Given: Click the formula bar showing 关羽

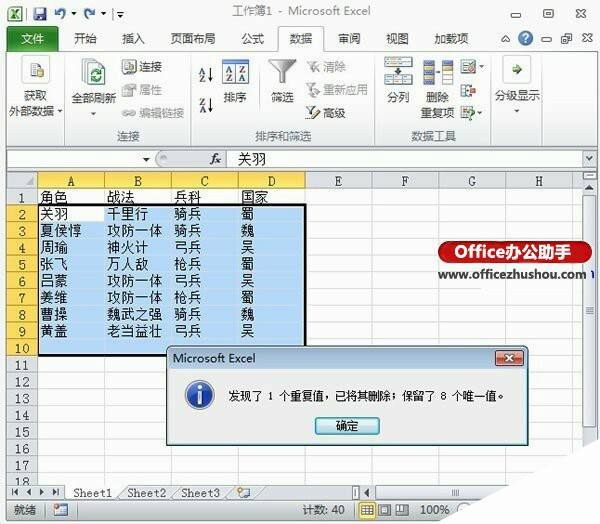Looking at the screenshot, I should (x=405, y=159).
